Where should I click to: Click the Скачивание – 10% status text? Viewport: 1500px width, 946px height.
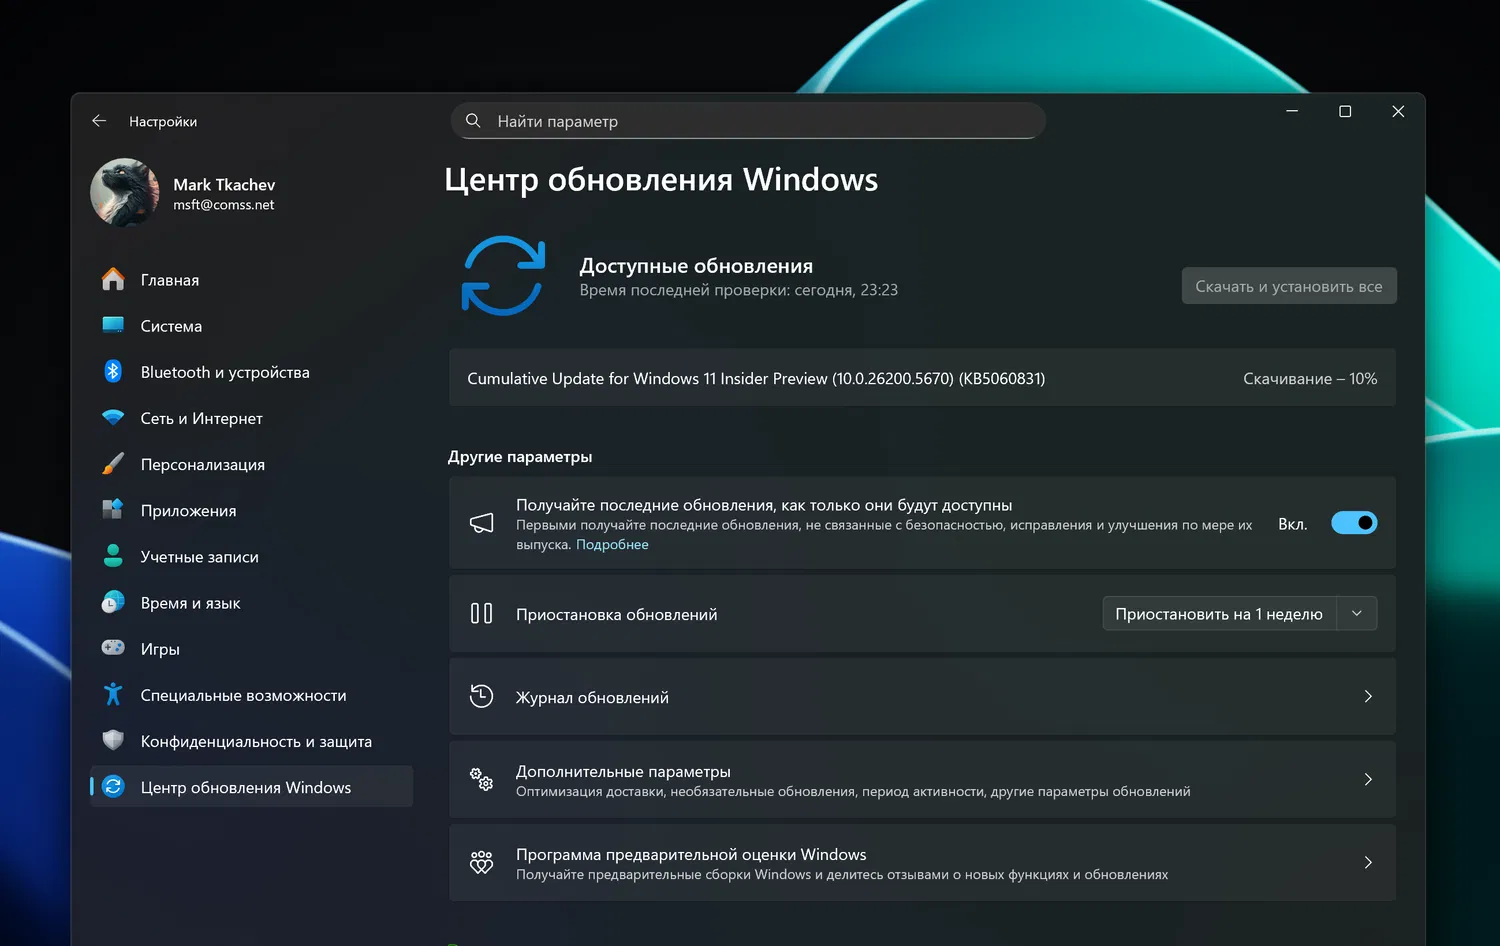[1310, 379]
